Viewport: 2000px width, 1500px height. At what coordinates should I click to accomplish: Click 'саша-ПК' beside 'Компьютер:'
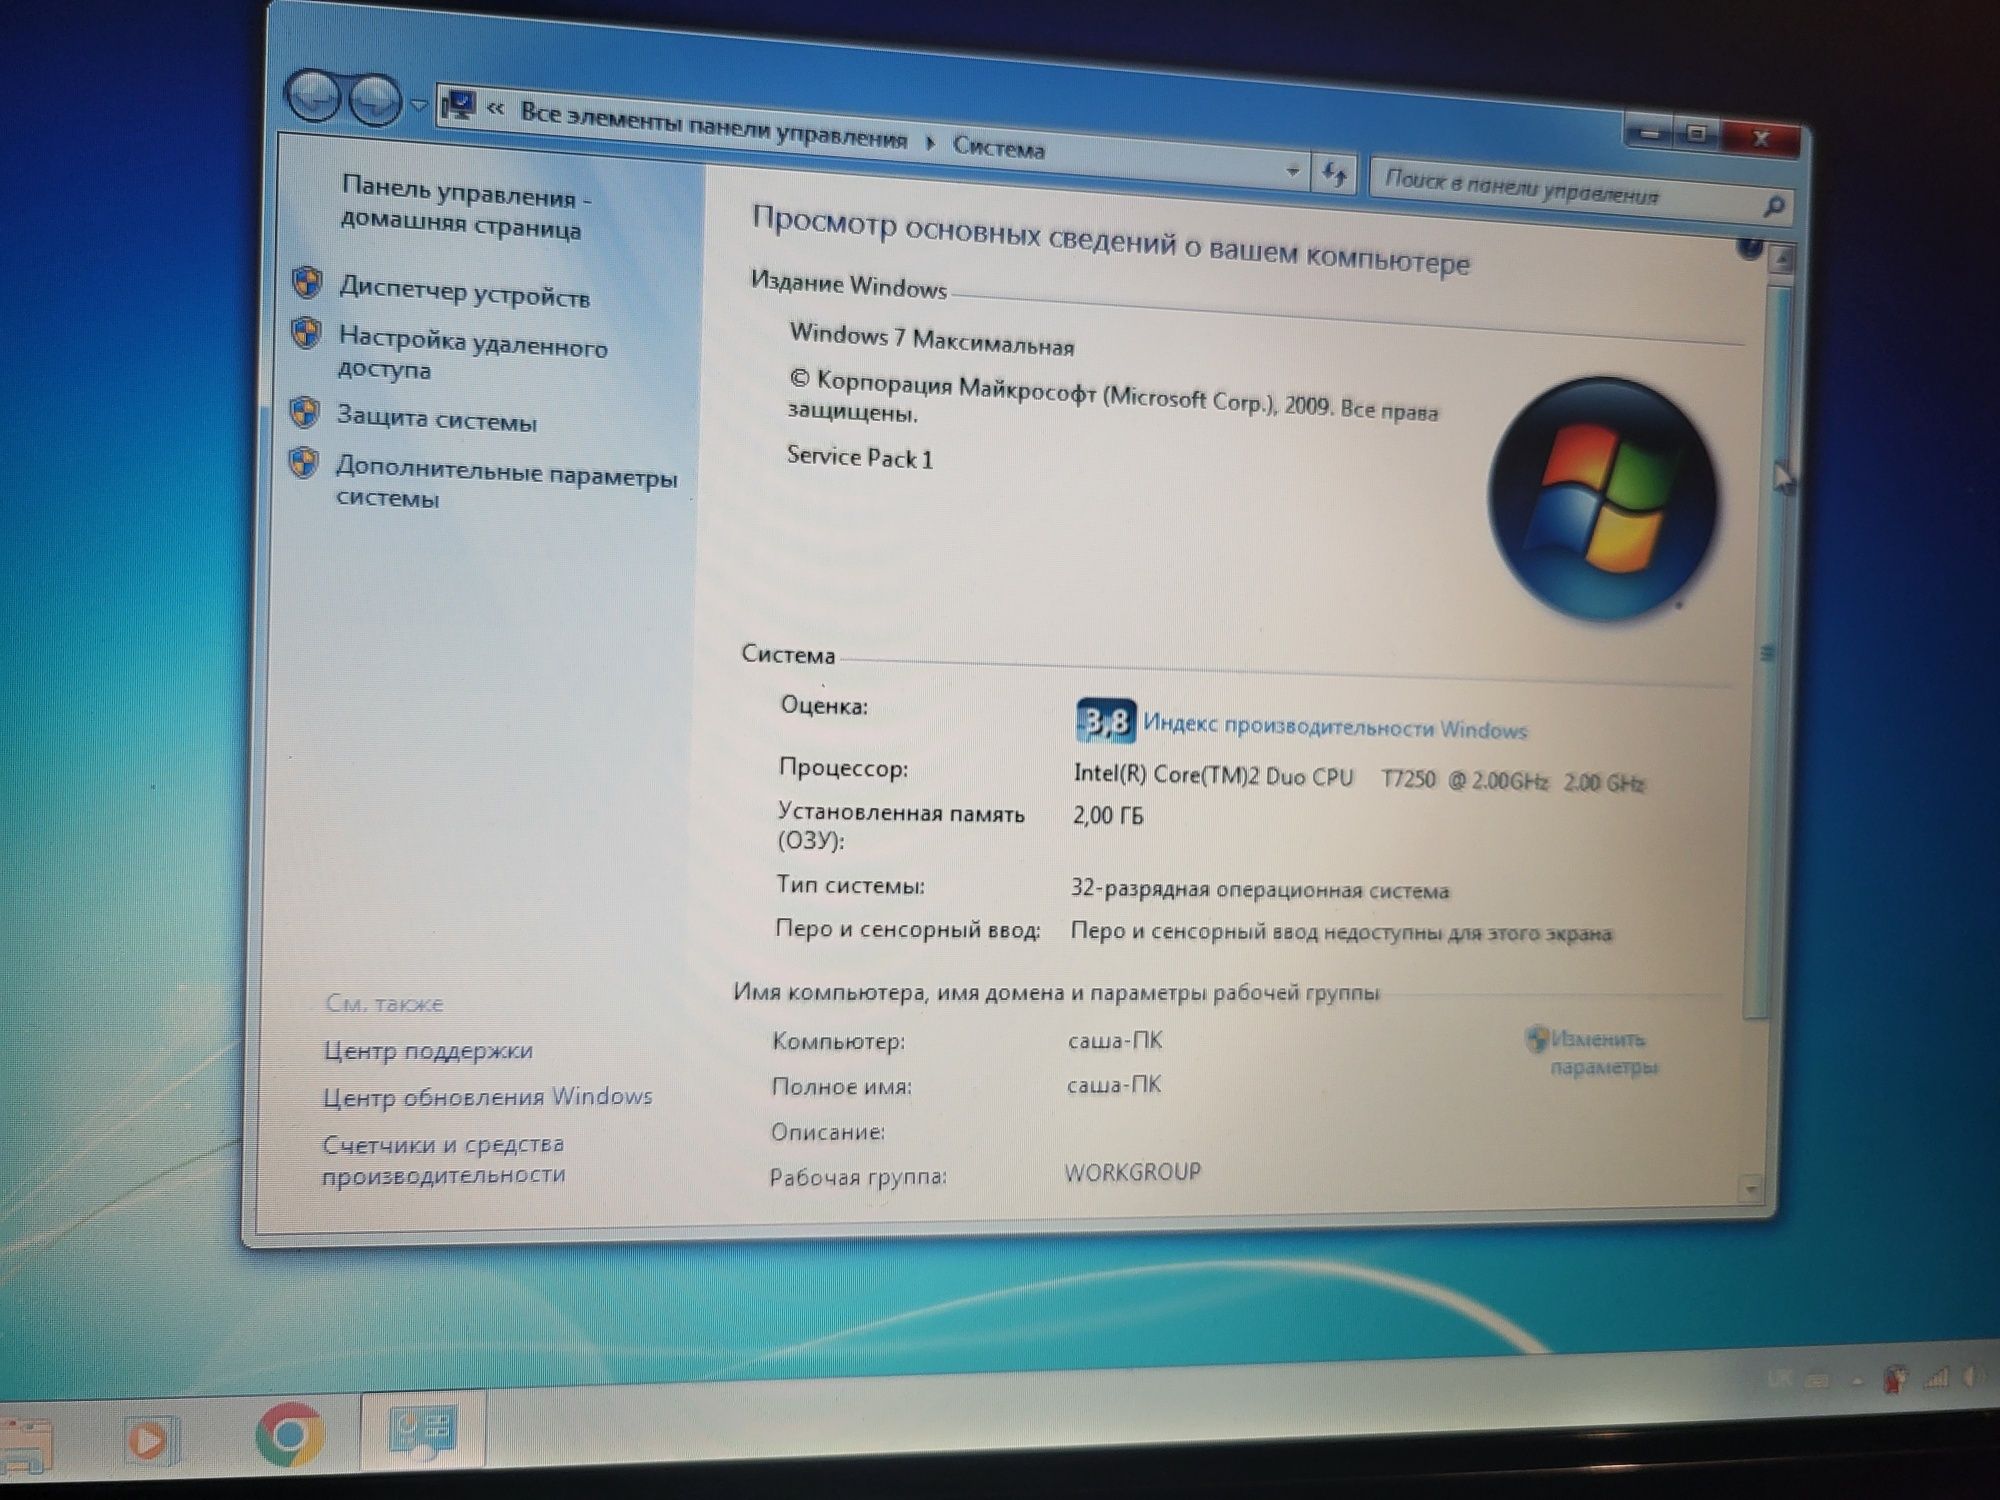[x=1115, y=1040]
